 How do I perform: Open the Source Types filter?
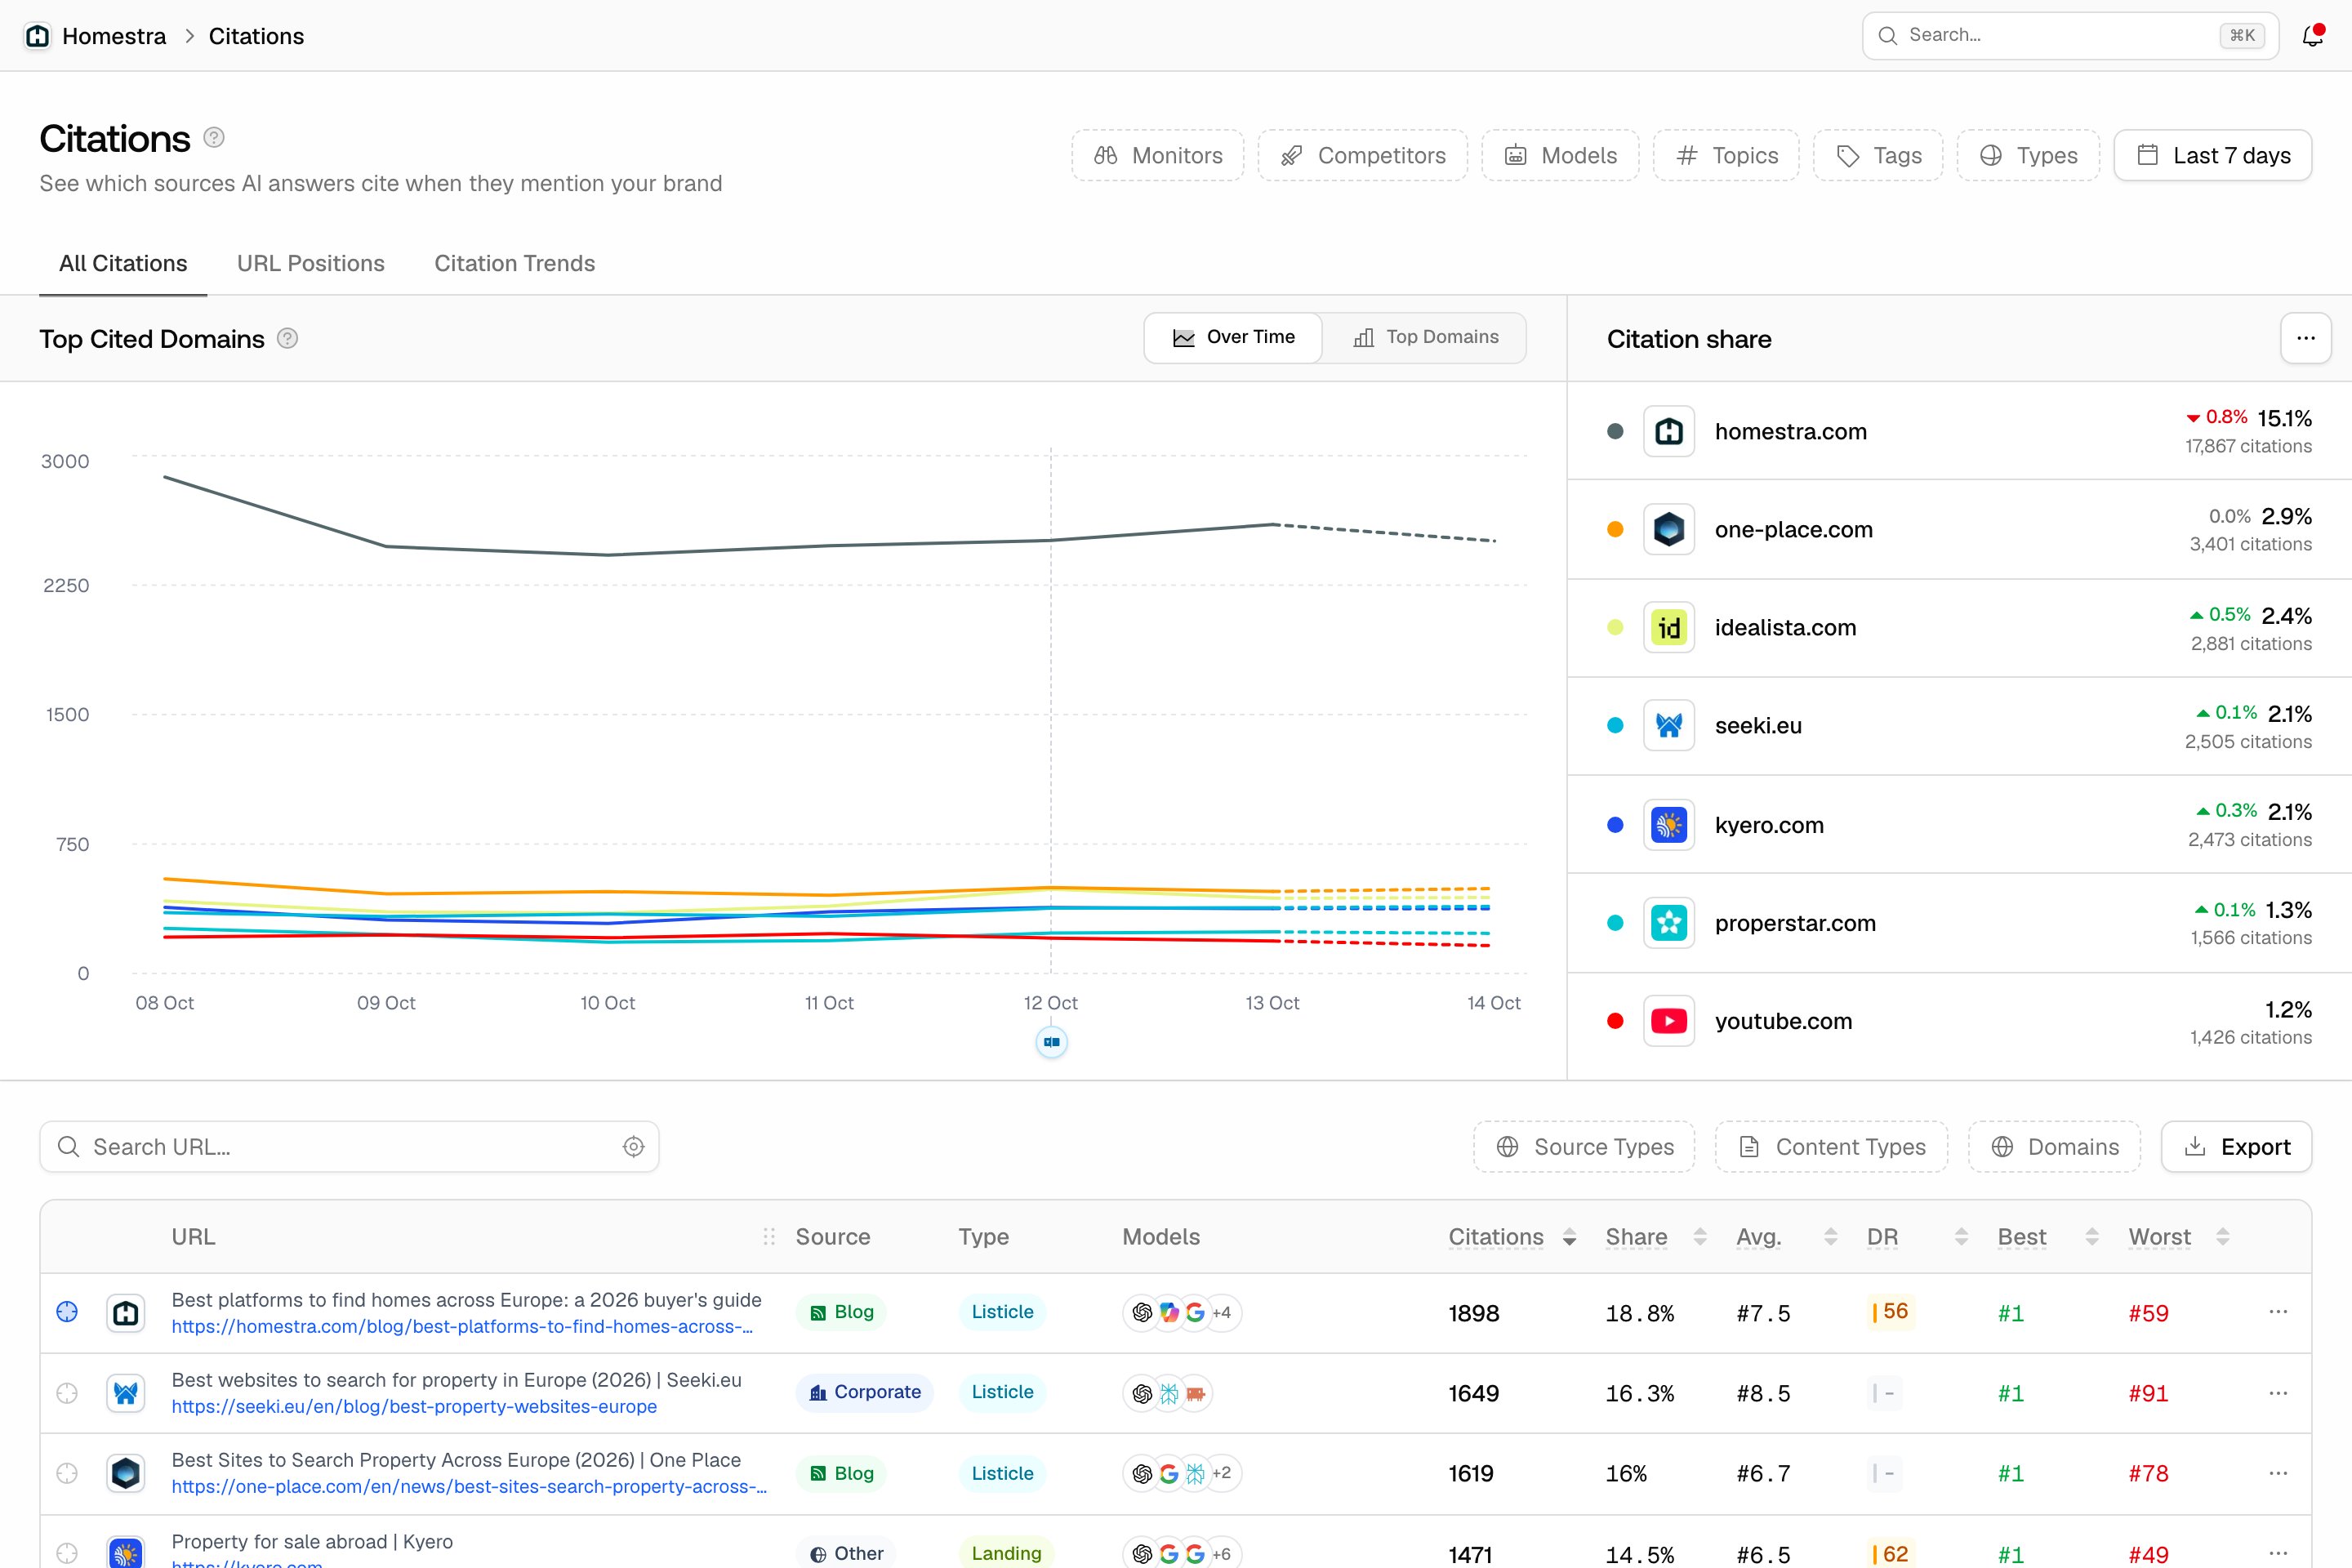point(1584,1147)
